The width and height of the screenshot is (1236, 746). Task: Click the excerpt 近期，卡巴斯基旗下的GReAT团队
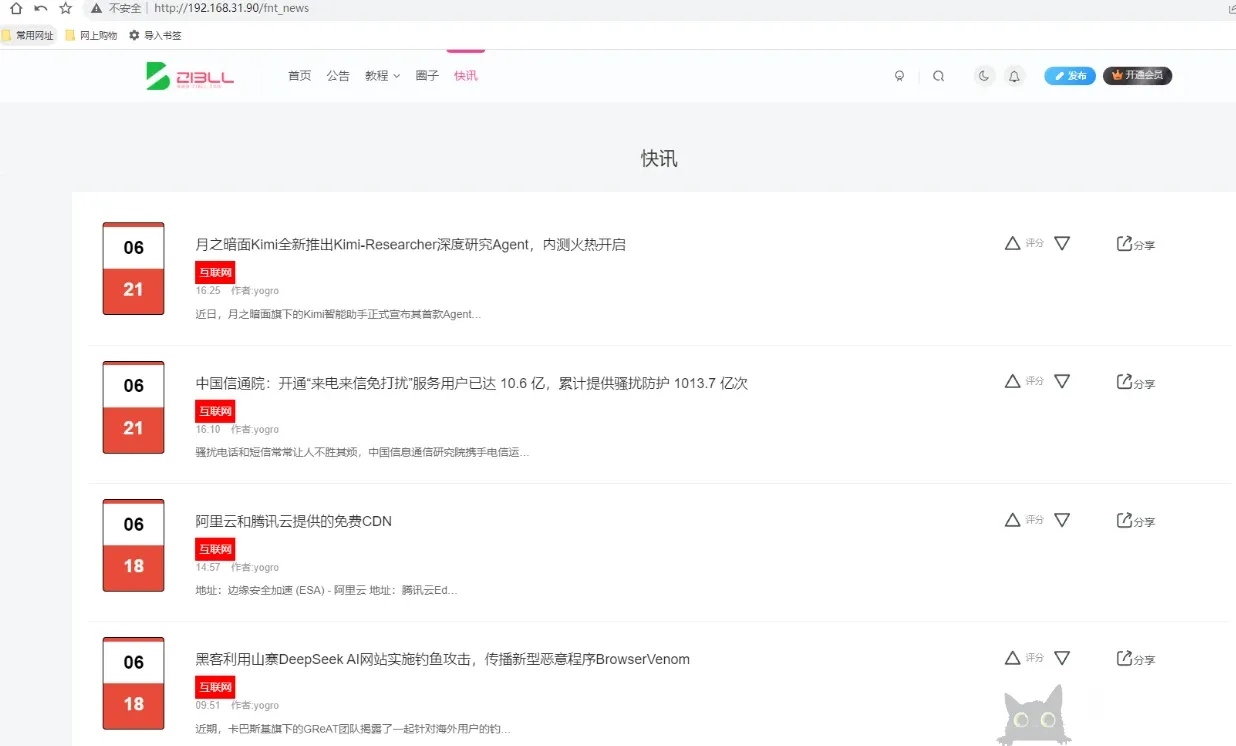[x=353, y=729]
